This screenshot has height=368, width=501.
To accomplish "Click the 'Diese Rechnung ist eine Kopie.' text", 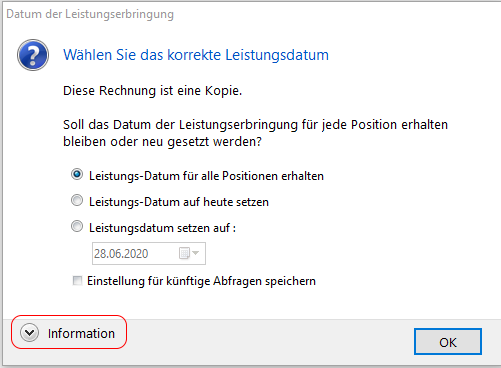I will pyautogui.click(x=152, y=91).
